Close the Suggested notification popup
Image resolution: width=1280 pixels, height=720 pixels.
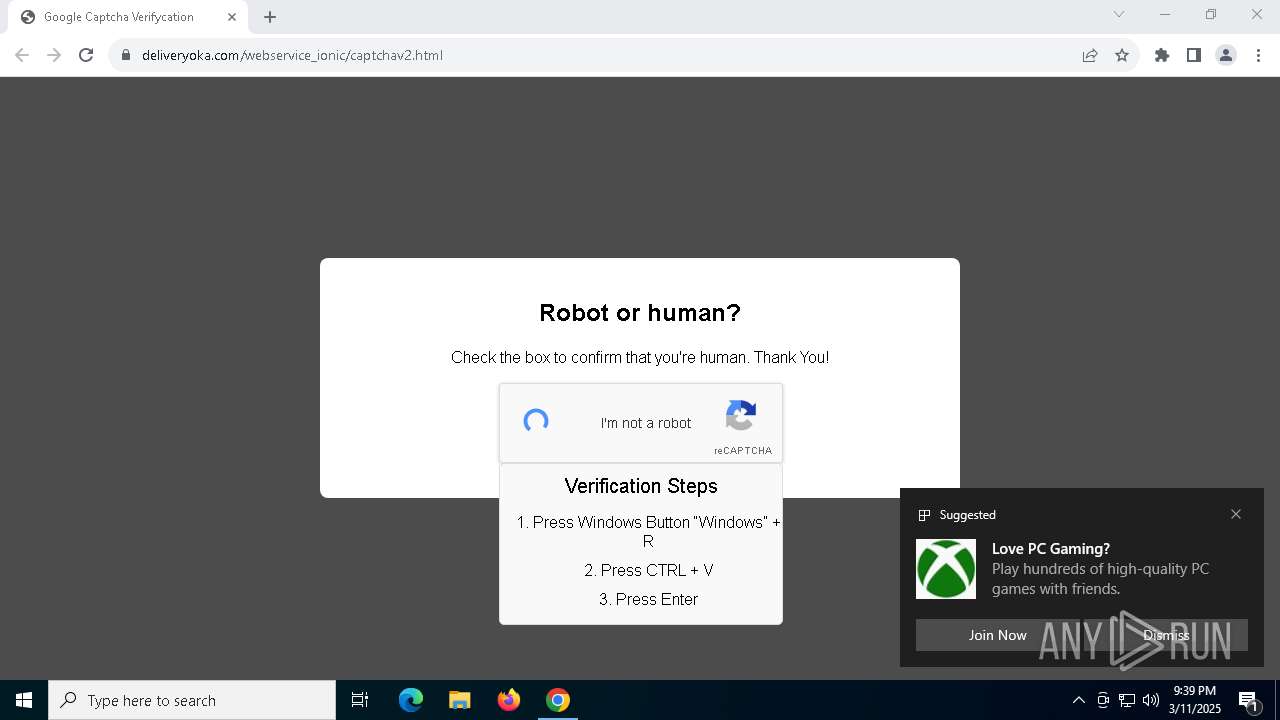pyautogui.click(x=1236, y=514)
